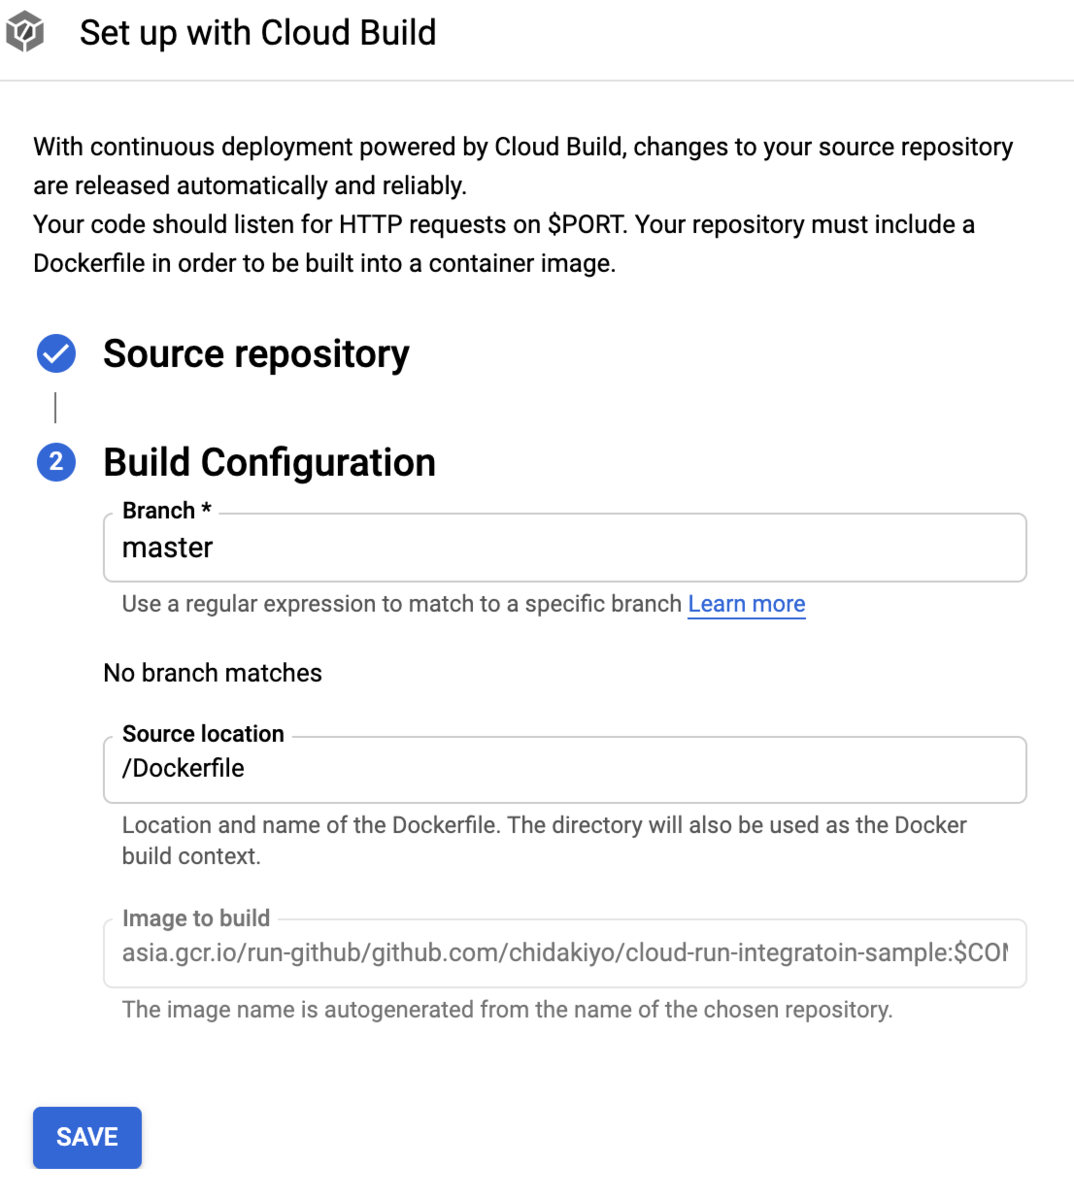Focus the Source location field with /Dockerfile
This screenshot has width=1074, height=1200.
[565, 770]
